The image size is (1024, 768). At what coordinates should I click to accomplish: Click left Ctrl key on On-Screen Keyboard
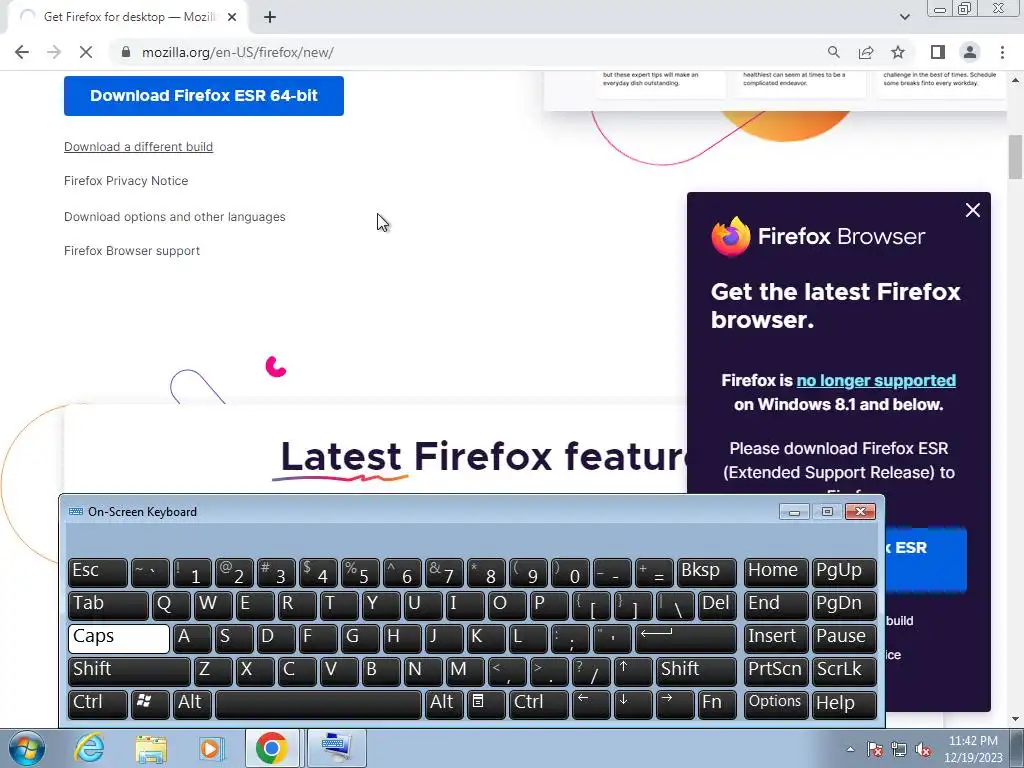pos(98,704)
